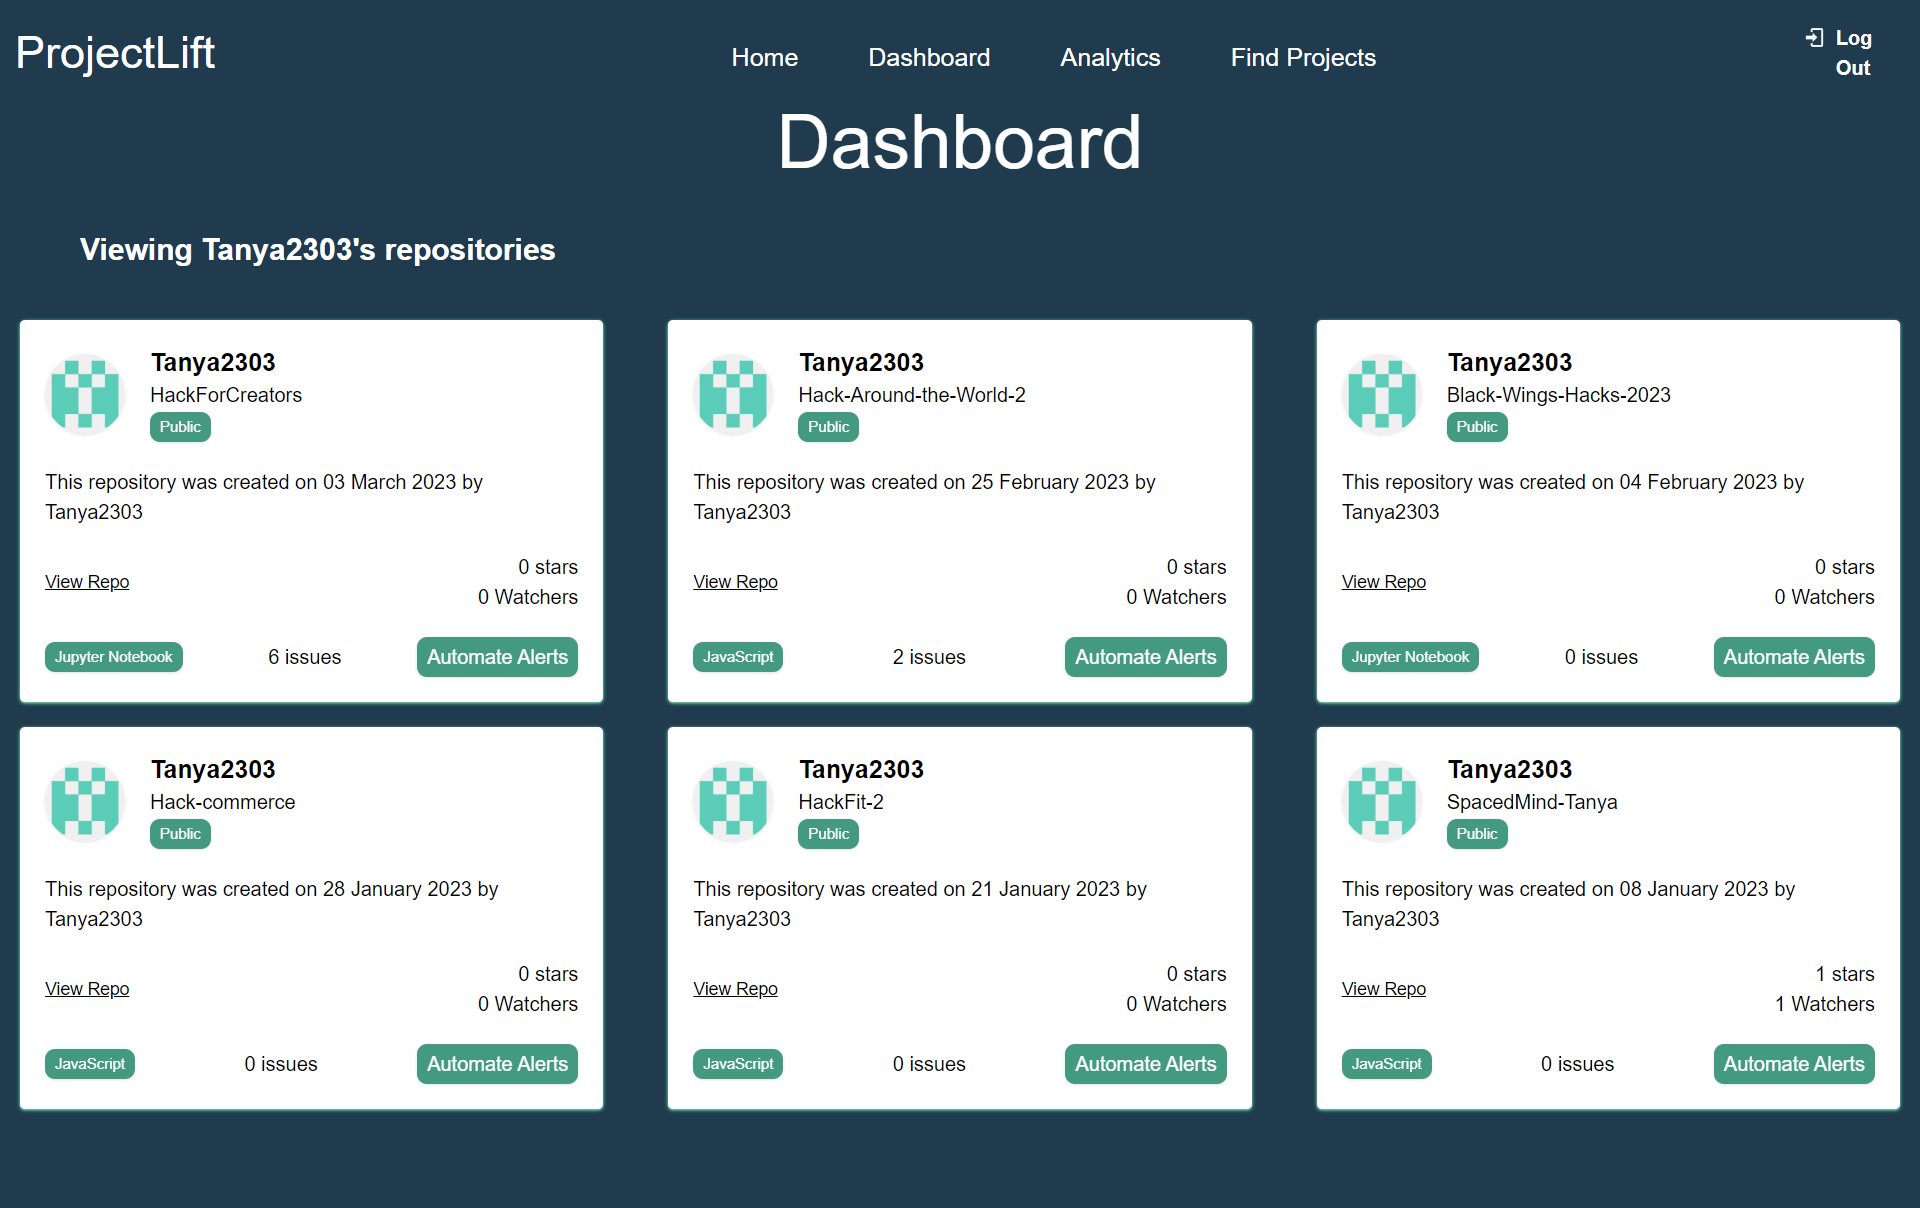Screen dimensions: 1920x1208
Task: Open the Home navigation item
Action: pyautogui.click(x=764, y=58)
